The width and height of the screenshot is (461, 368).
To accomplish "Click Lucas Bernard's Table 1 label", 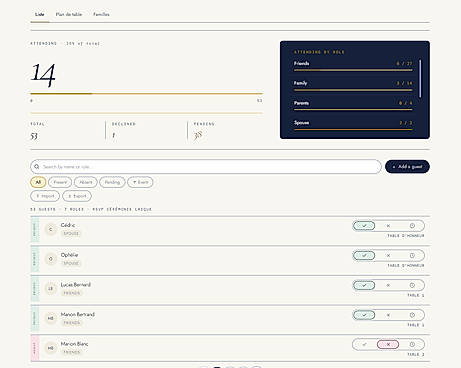I will 416,295.
